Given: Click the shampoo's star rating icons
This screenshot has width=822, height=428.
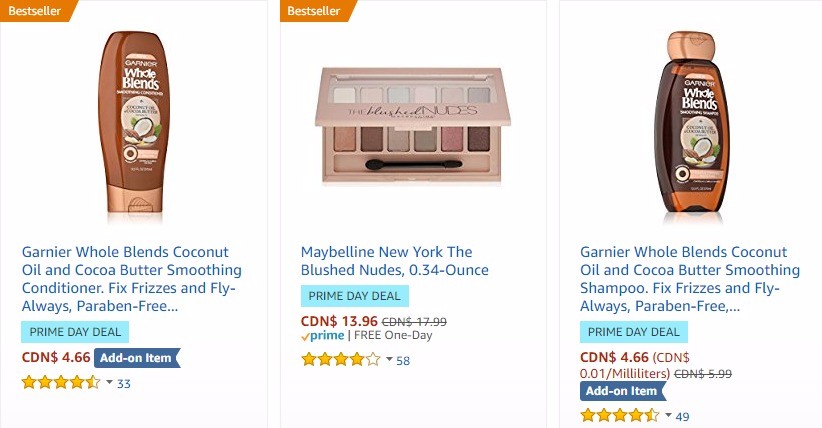Looking at the screenshot, I should pos(620,415).
